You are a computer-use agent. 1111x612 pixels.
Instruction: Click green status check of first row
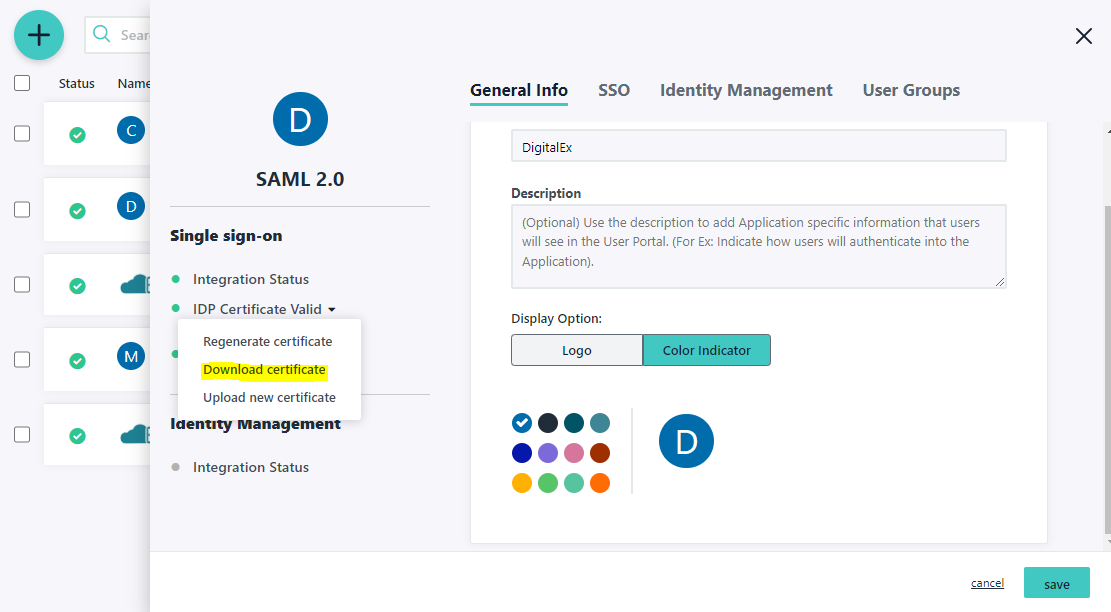pos(77,135)
